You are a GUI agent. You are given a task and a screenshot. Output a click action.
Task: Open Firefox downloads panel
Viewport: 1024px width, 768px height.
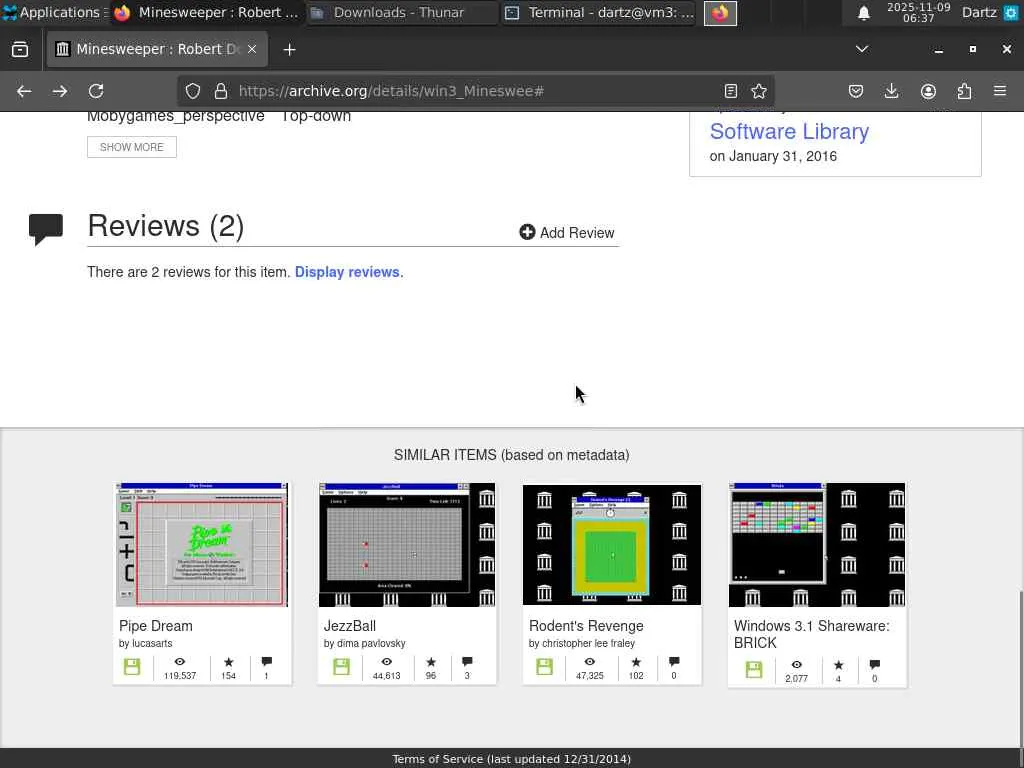(891, 91)
